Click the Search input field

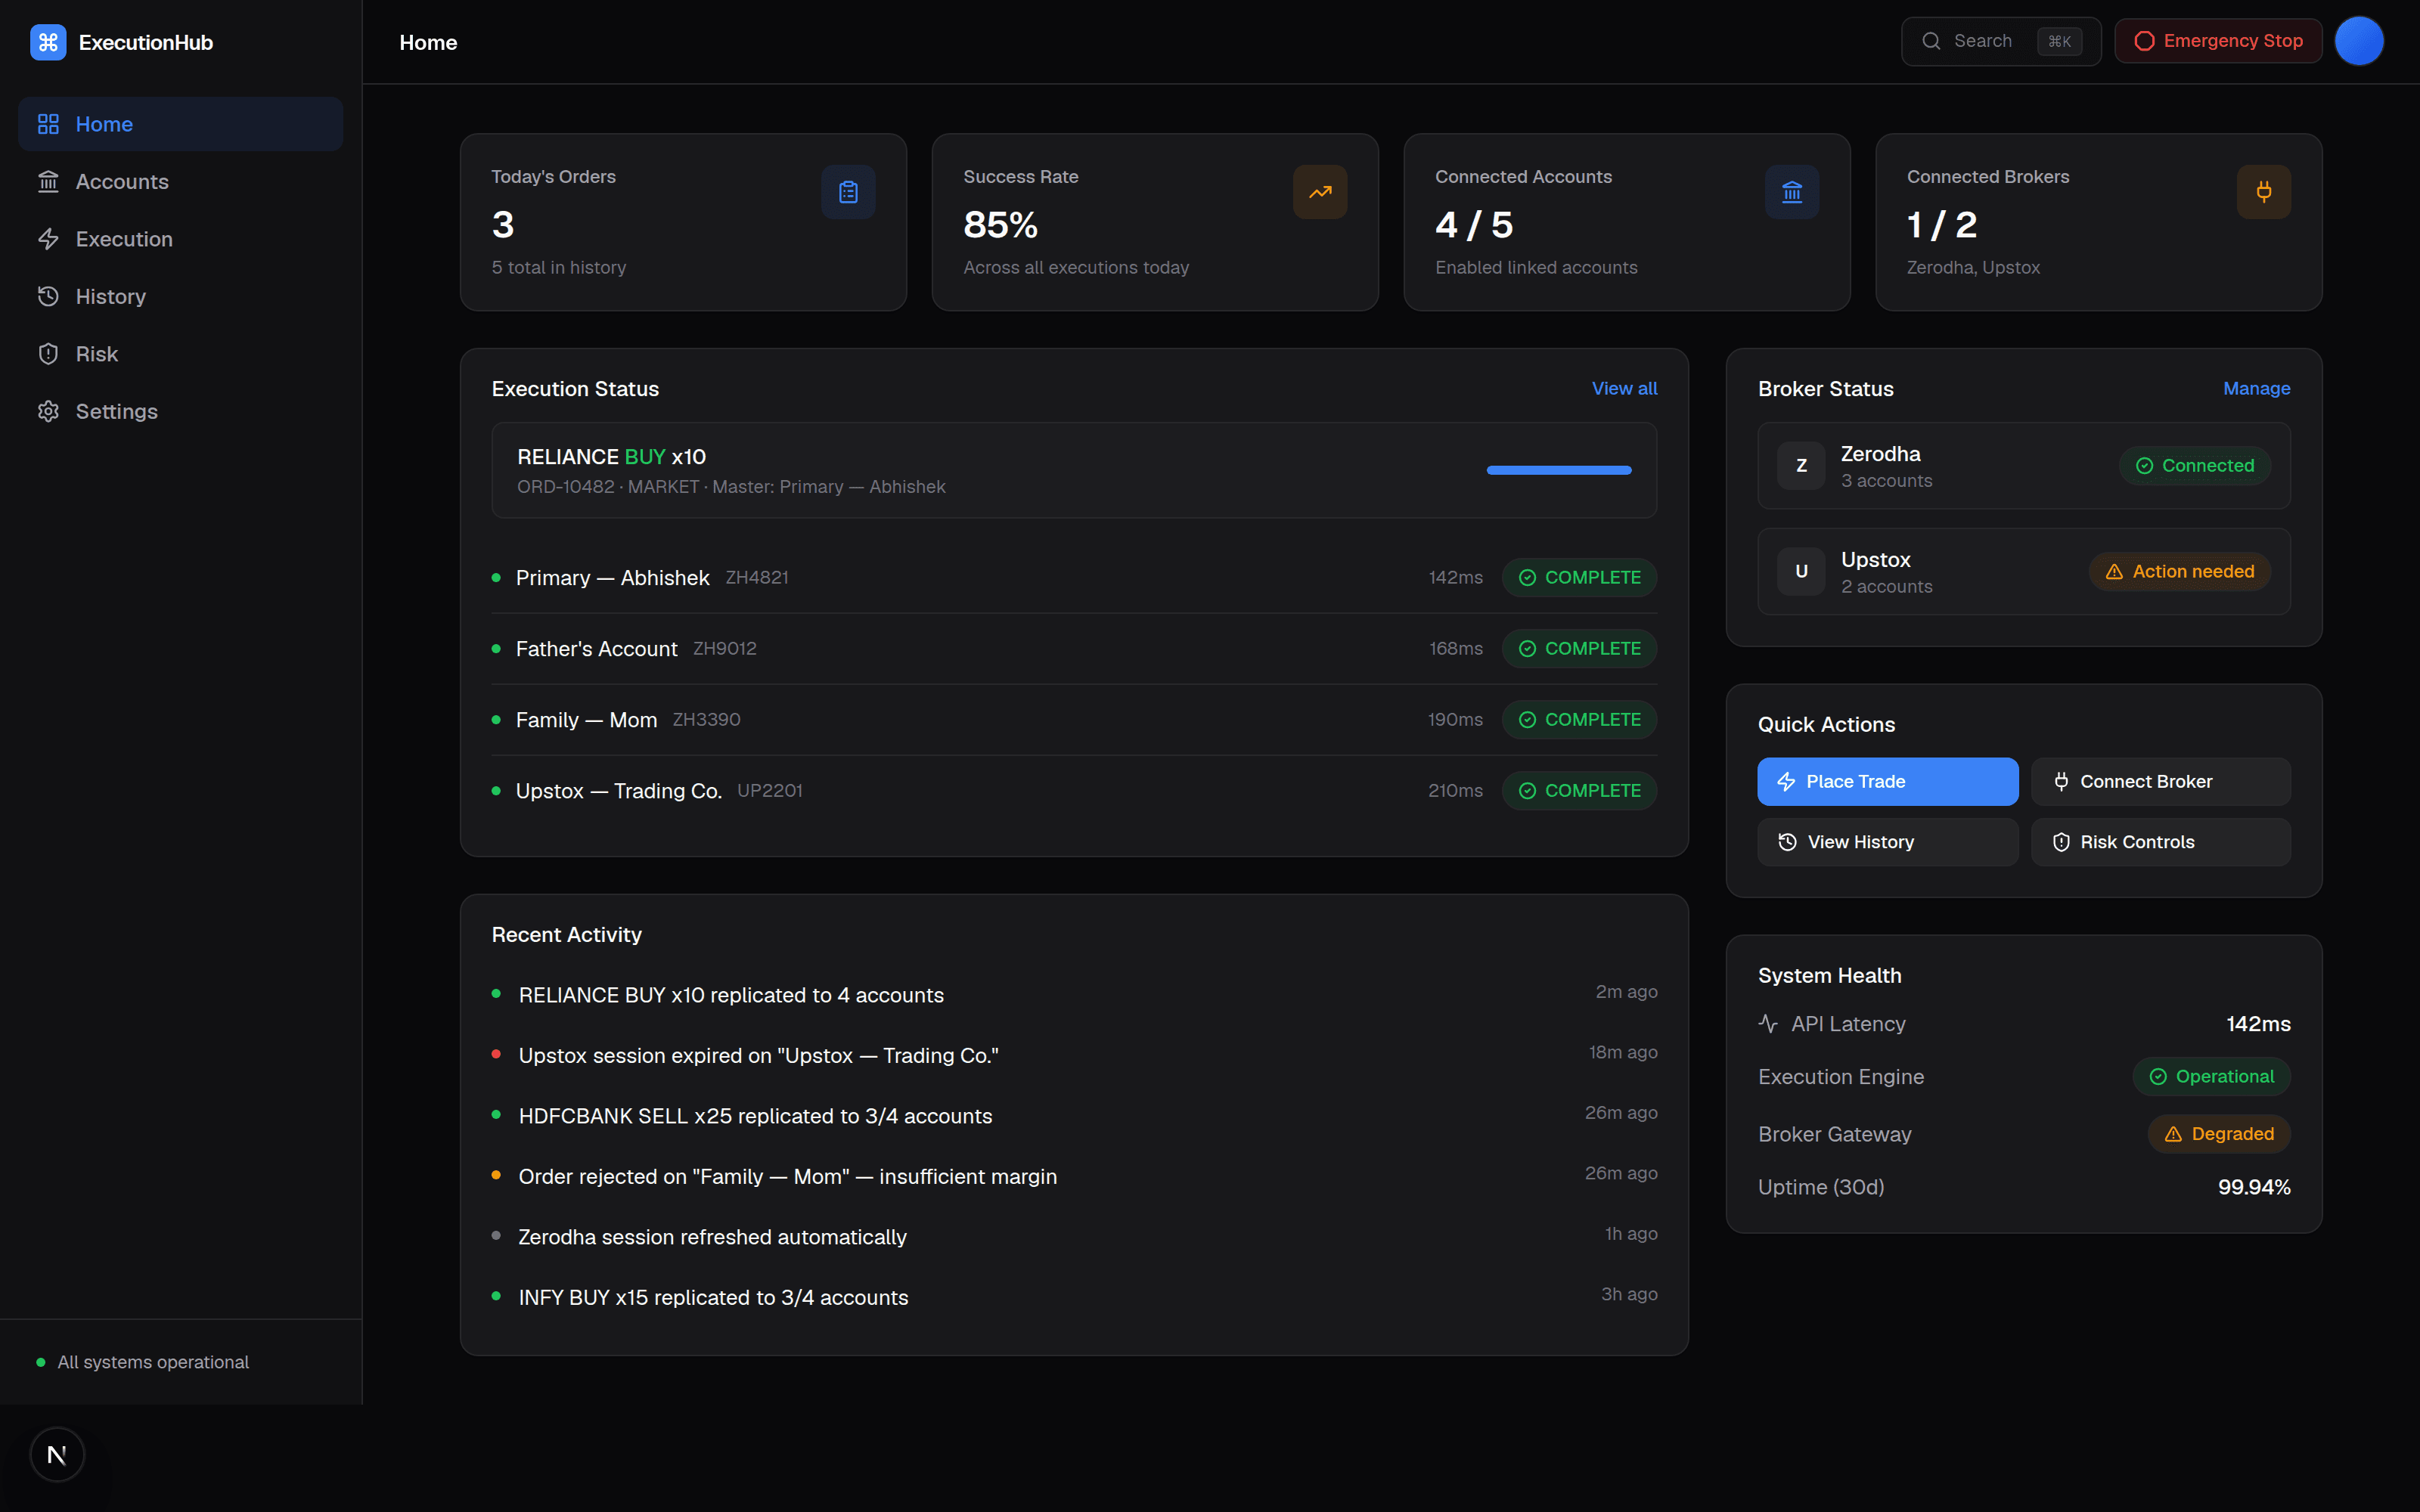click(2000, 41)
